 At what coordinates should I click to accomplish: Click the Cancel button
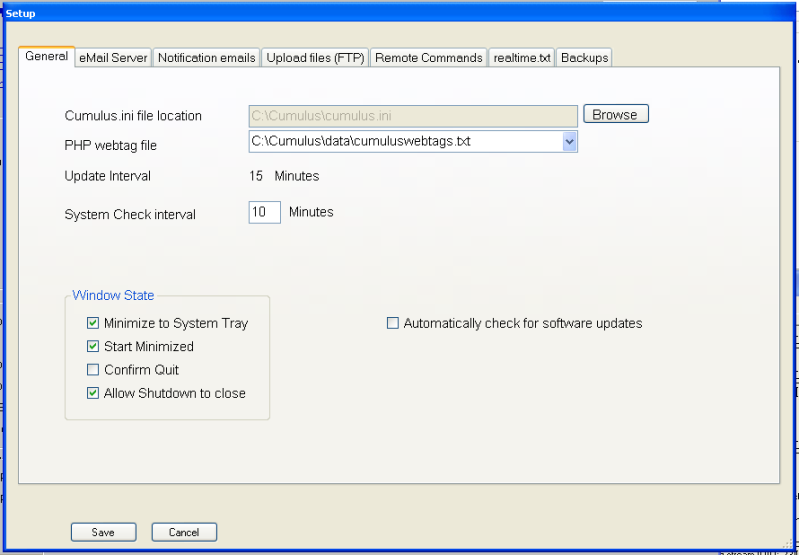[x=184, y=532]
